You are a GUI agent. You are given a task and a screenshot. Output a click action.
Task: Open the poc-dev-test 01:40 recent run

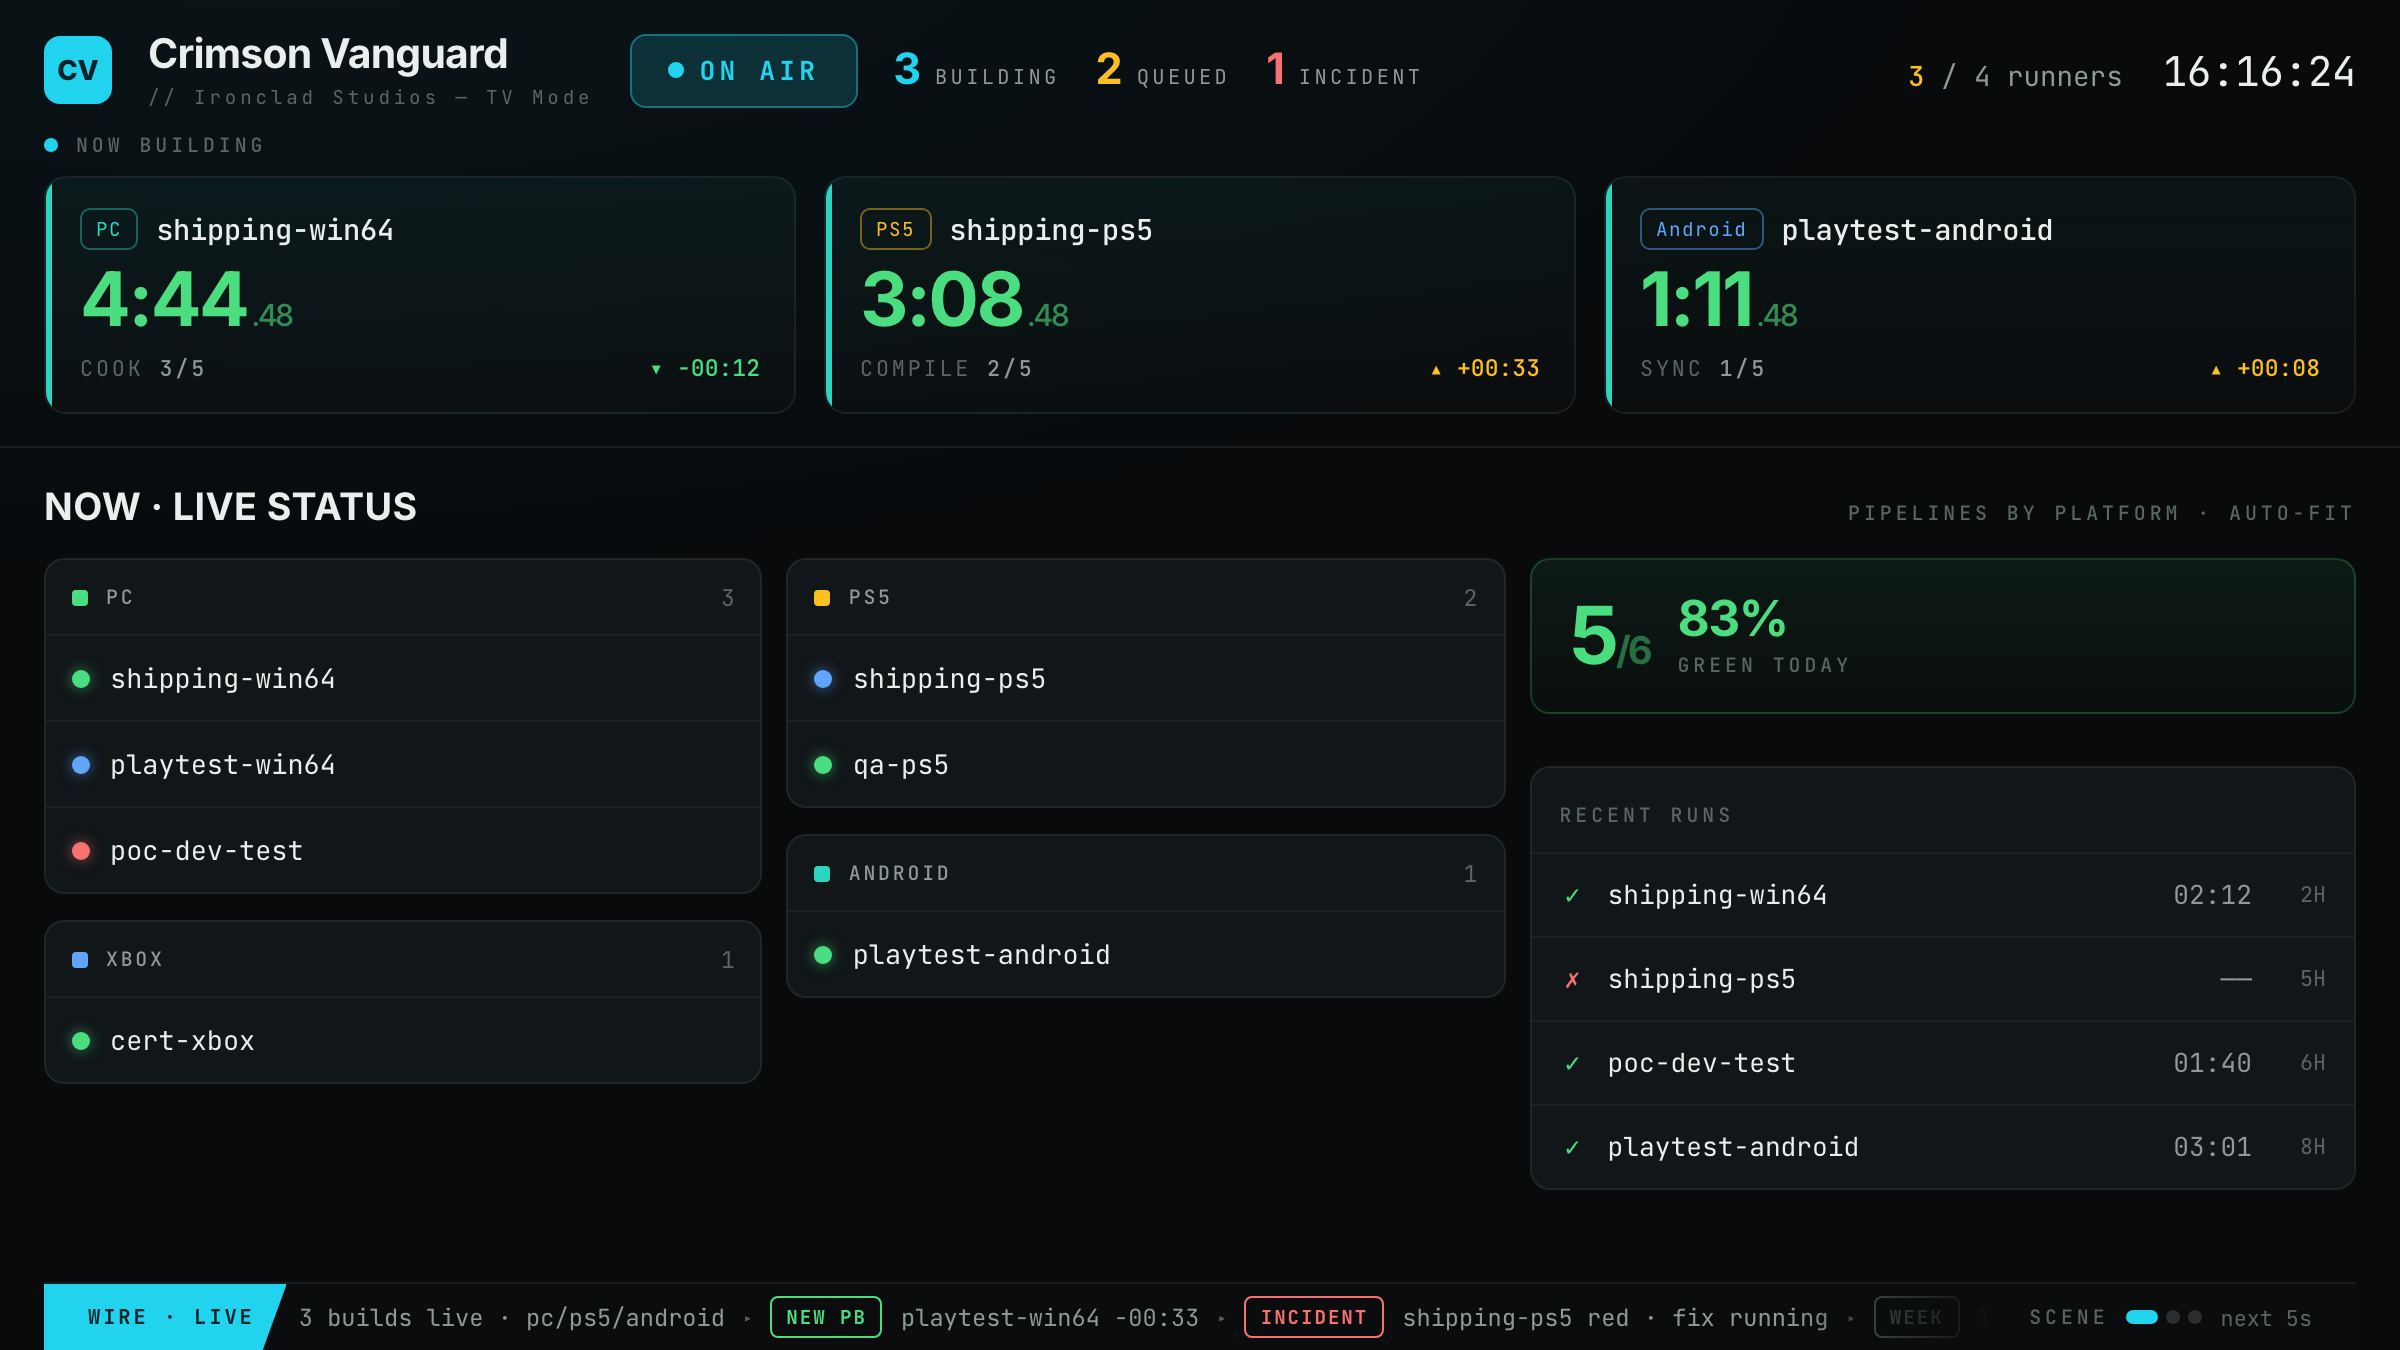click(x=1942, y=1063)
